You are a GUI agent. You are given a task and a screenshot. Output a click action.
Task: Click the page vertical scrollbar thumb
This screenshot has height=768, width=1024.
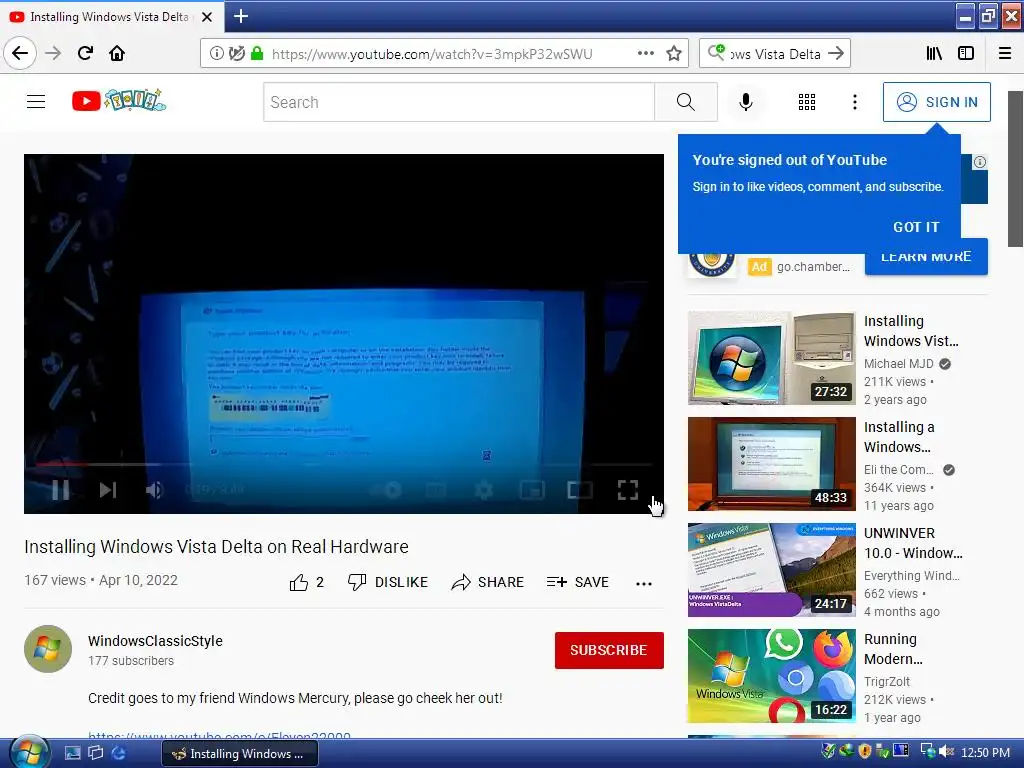[1015, 169]
